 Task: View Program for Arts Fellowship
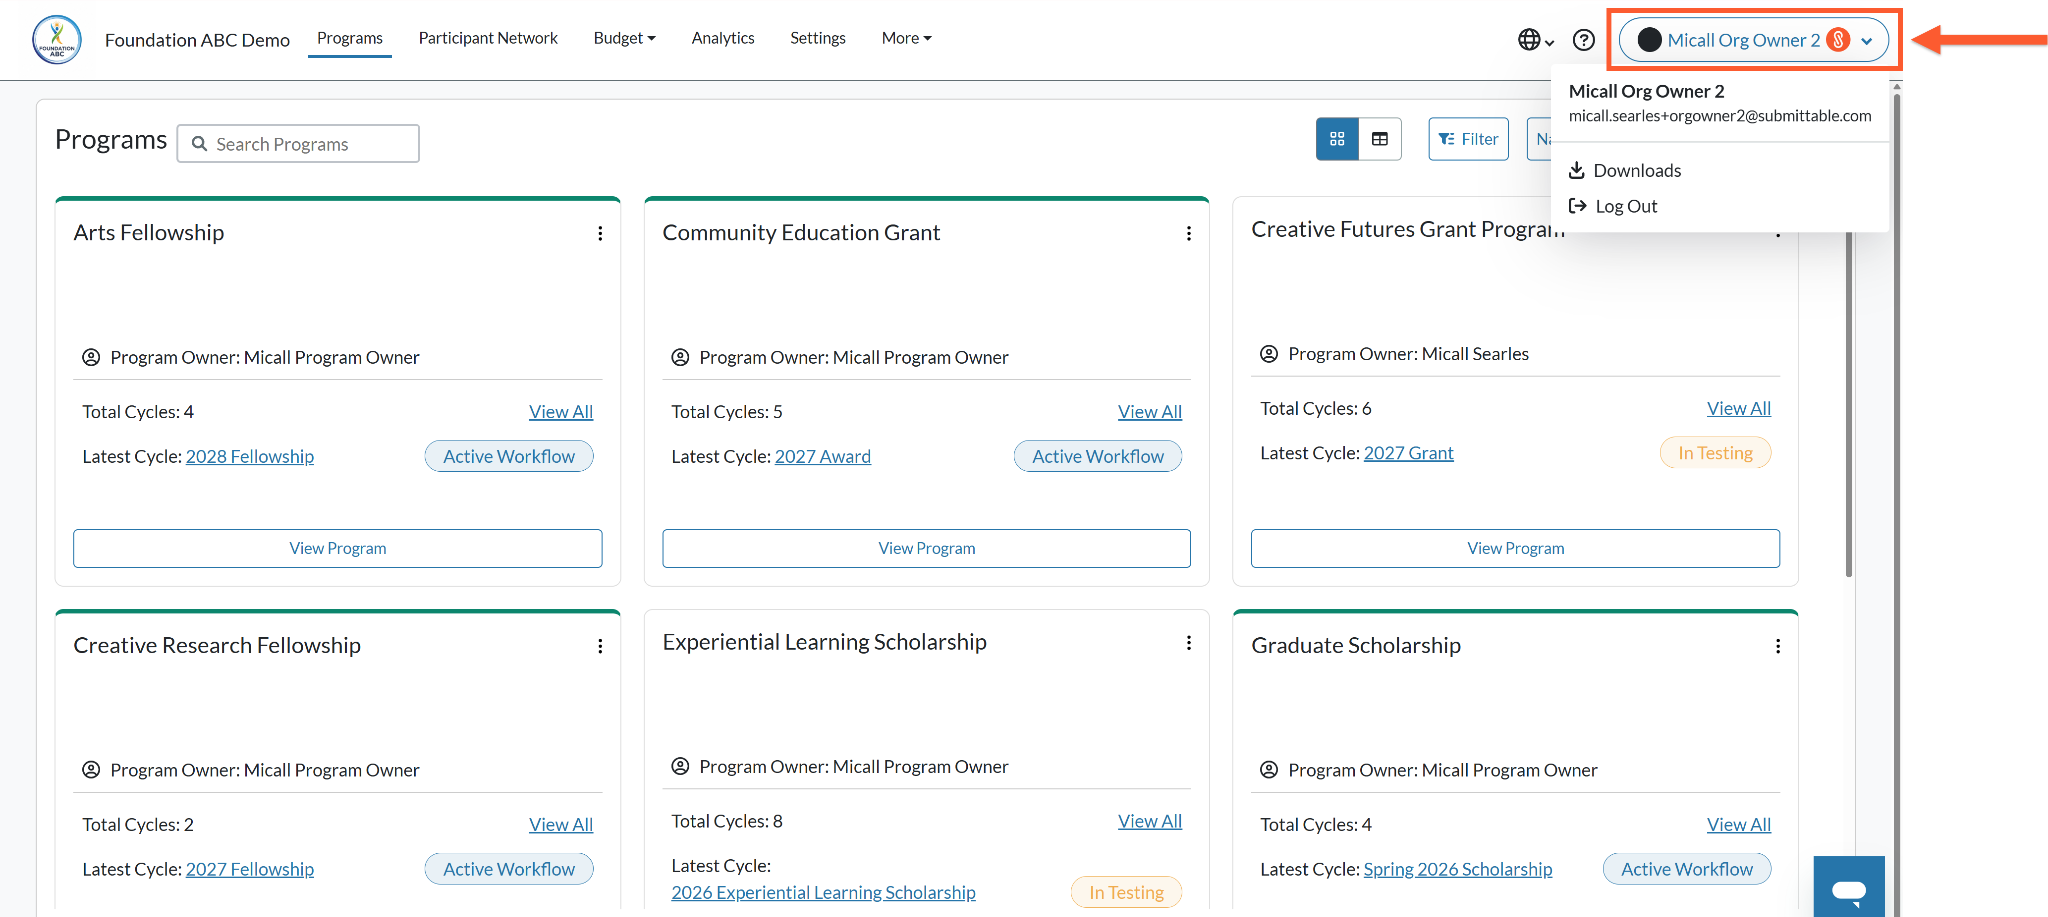(x=338, y=548)
